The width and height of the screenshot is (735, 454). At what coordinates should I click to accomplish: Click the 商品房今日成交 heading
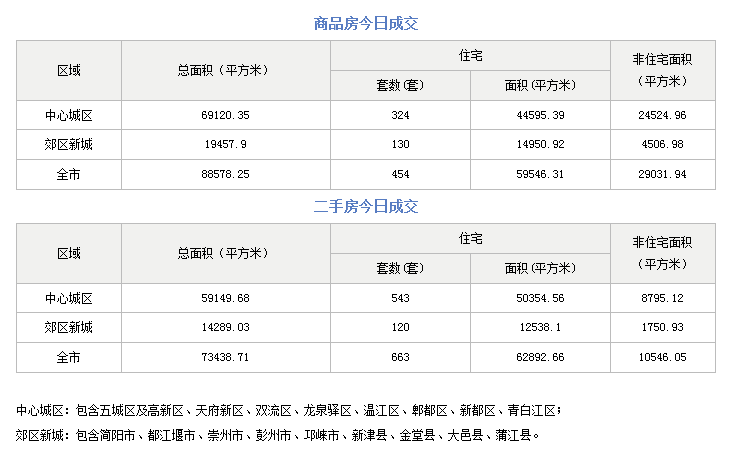366,22
